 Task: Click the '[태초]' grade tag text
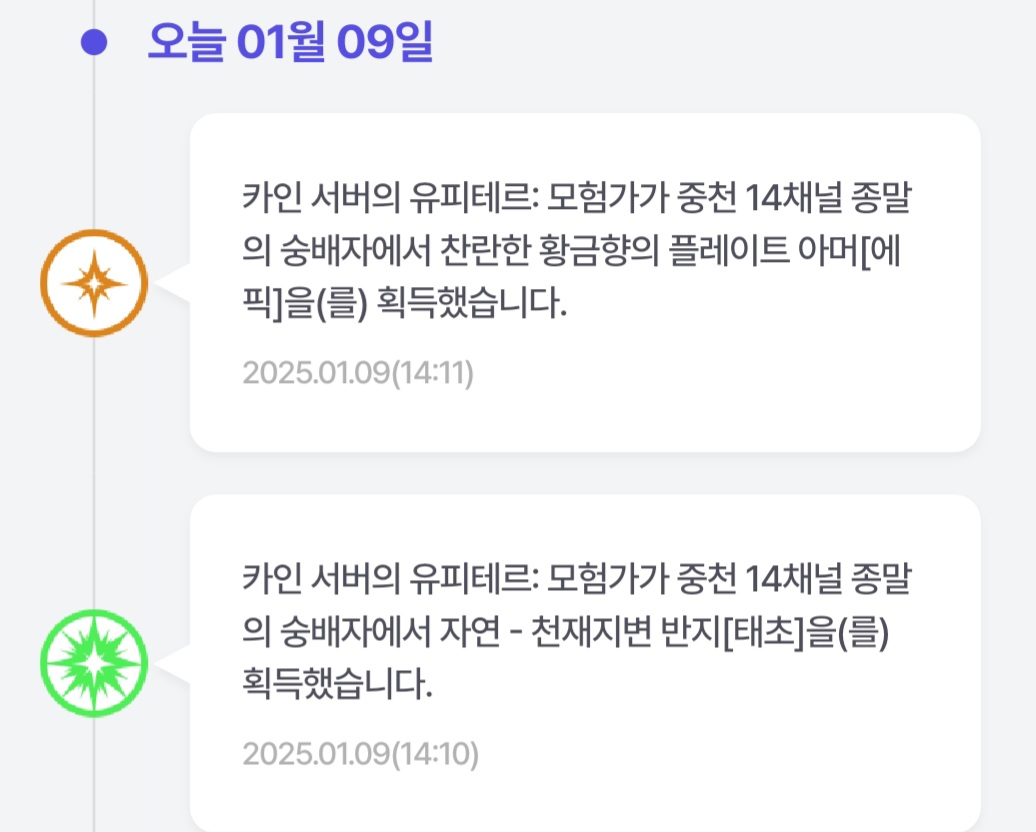click(x=764, y=632)
